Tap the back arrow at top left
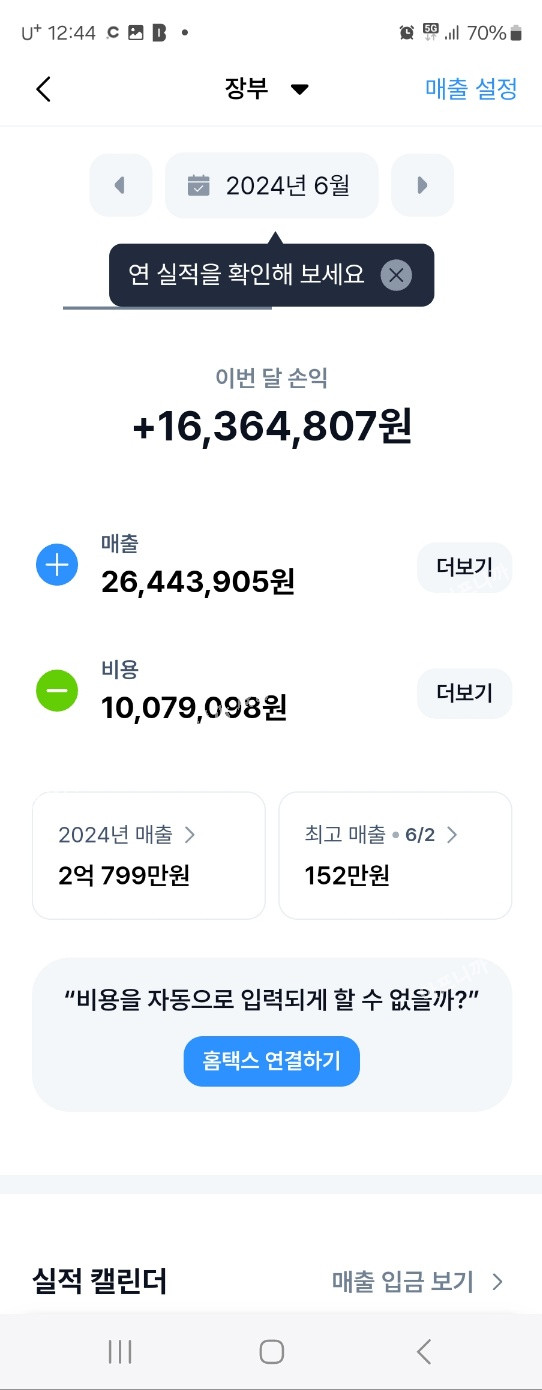Image resolution: width=542 pixels, height=1390 pixels. 43,88
